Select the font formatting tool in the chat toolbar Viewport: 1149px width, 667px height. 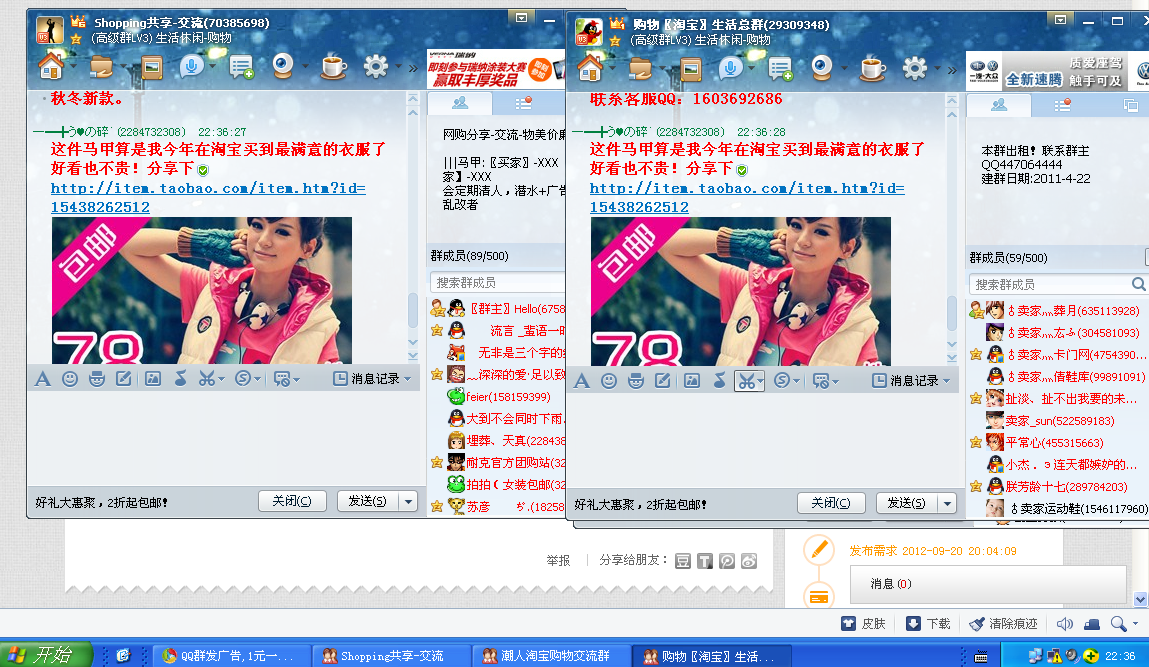pyautogui.click(x=43, y=380)
